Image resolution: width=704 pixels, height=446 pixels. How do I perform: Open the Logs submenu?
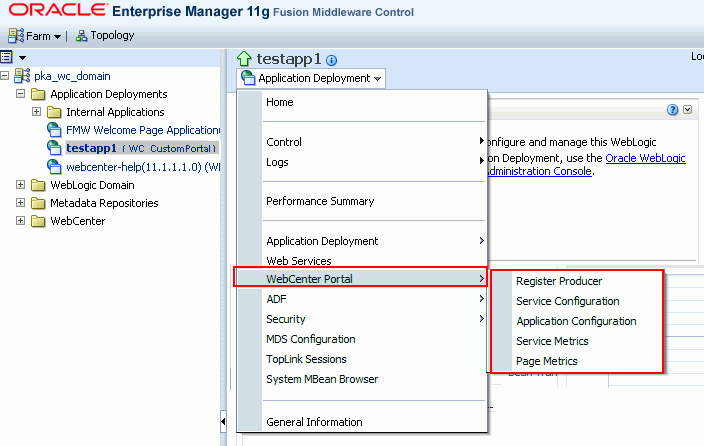pyautogui.click(x=361, y=162)
